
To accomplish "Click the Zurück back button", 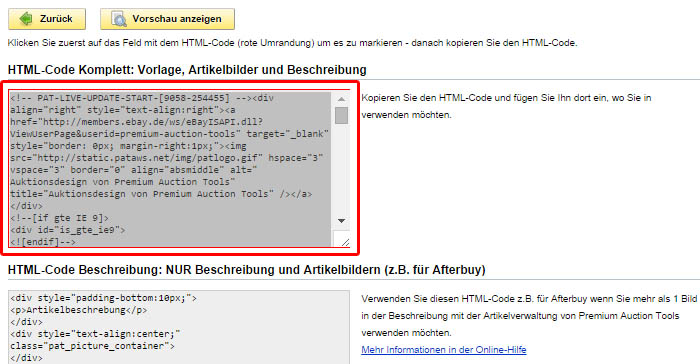I will pos(47,19).
